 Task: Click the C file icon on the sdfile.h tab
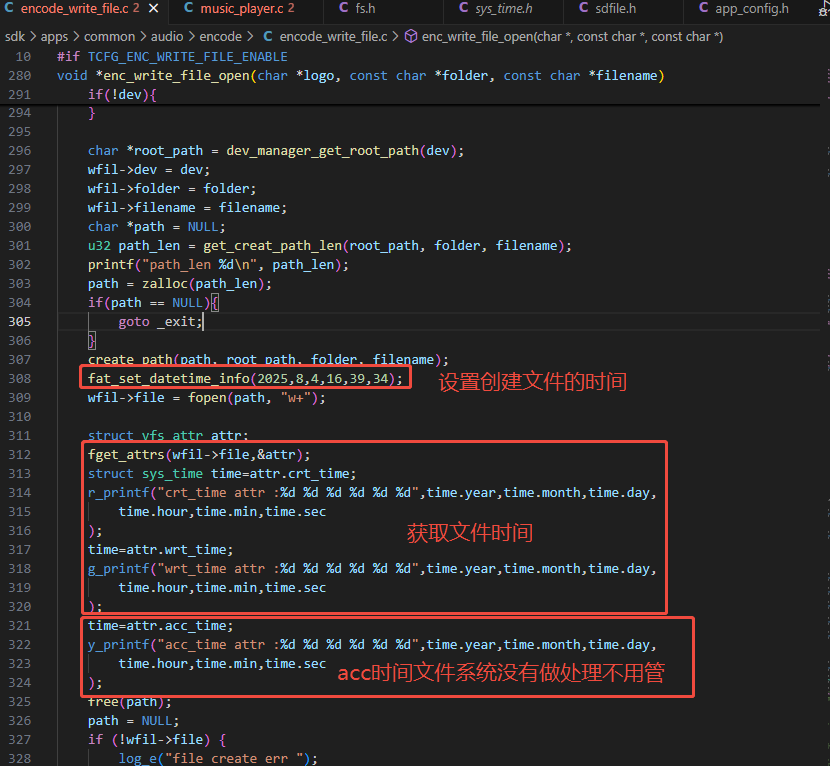(584, 8)
